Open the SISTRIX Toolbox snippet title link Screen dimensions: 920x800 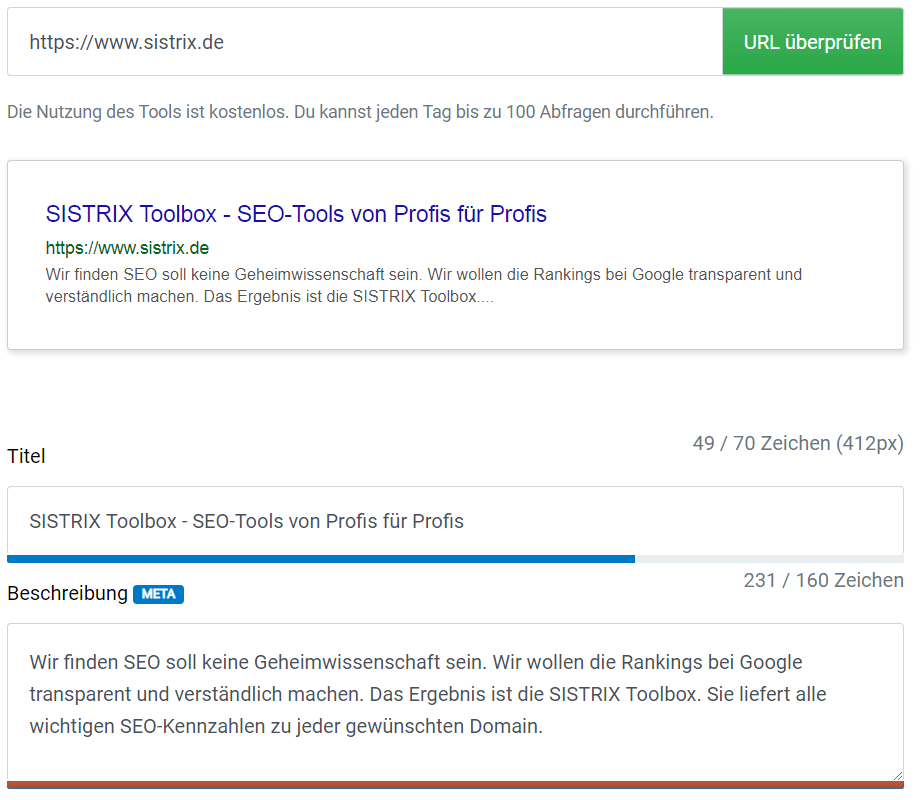point(296,214)
